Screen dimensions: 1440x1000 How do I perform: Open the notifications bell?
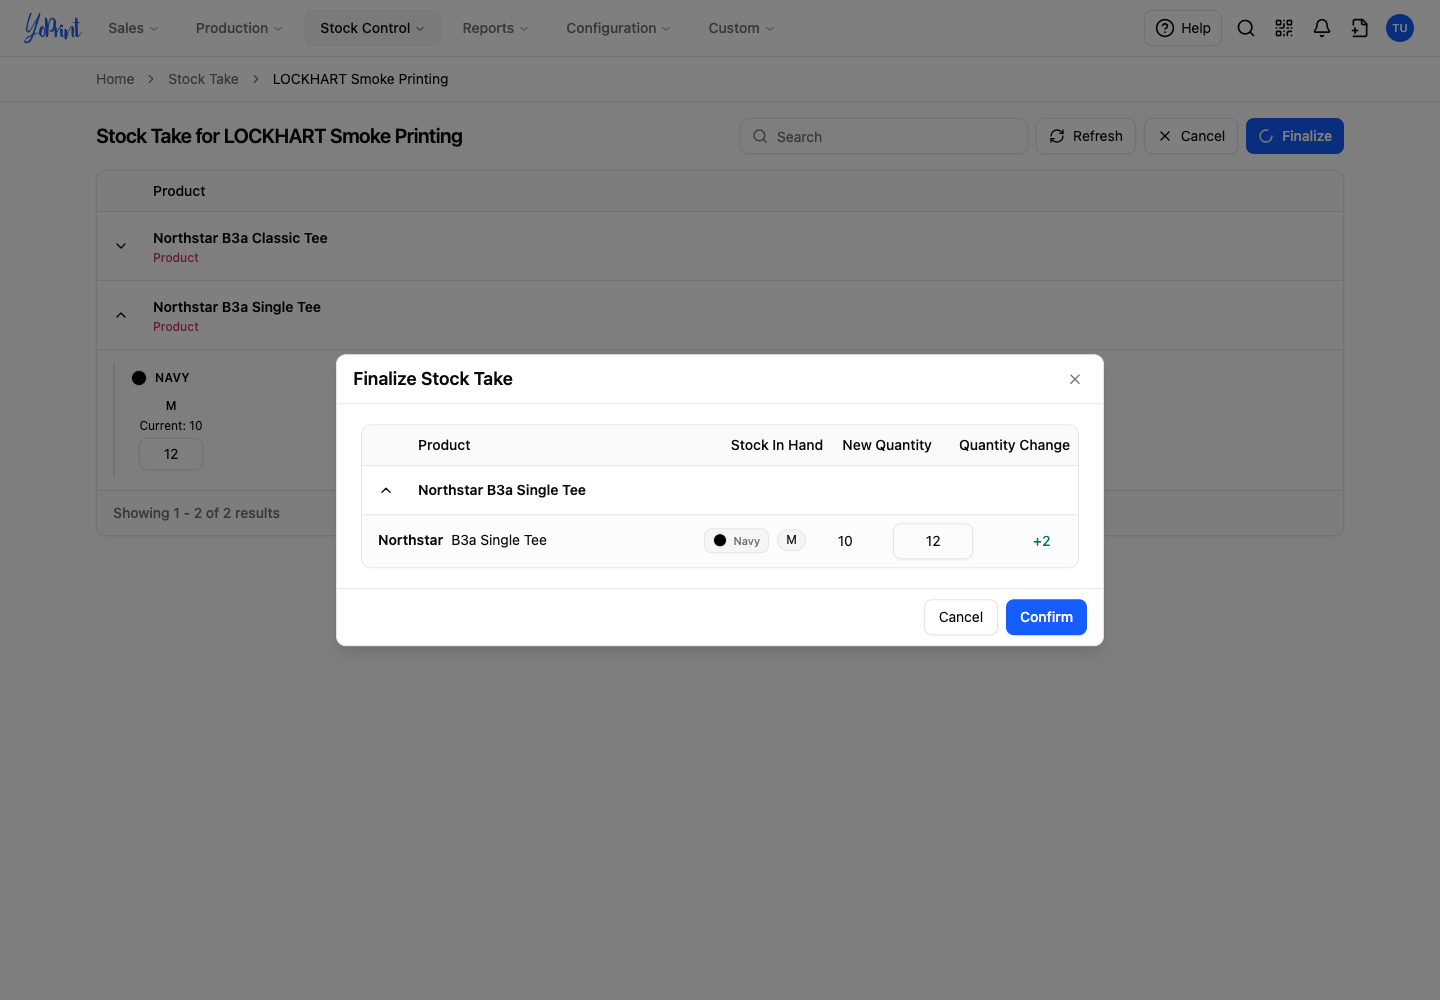pyautogui.click(x=1322, y=28)
